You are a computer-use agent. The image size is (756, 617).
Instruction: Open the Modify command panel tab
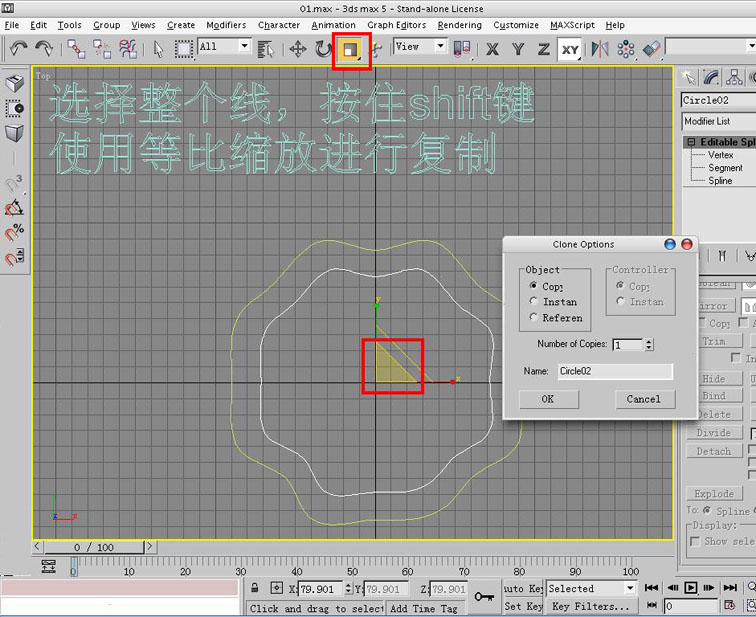click(x=711, y=77)
